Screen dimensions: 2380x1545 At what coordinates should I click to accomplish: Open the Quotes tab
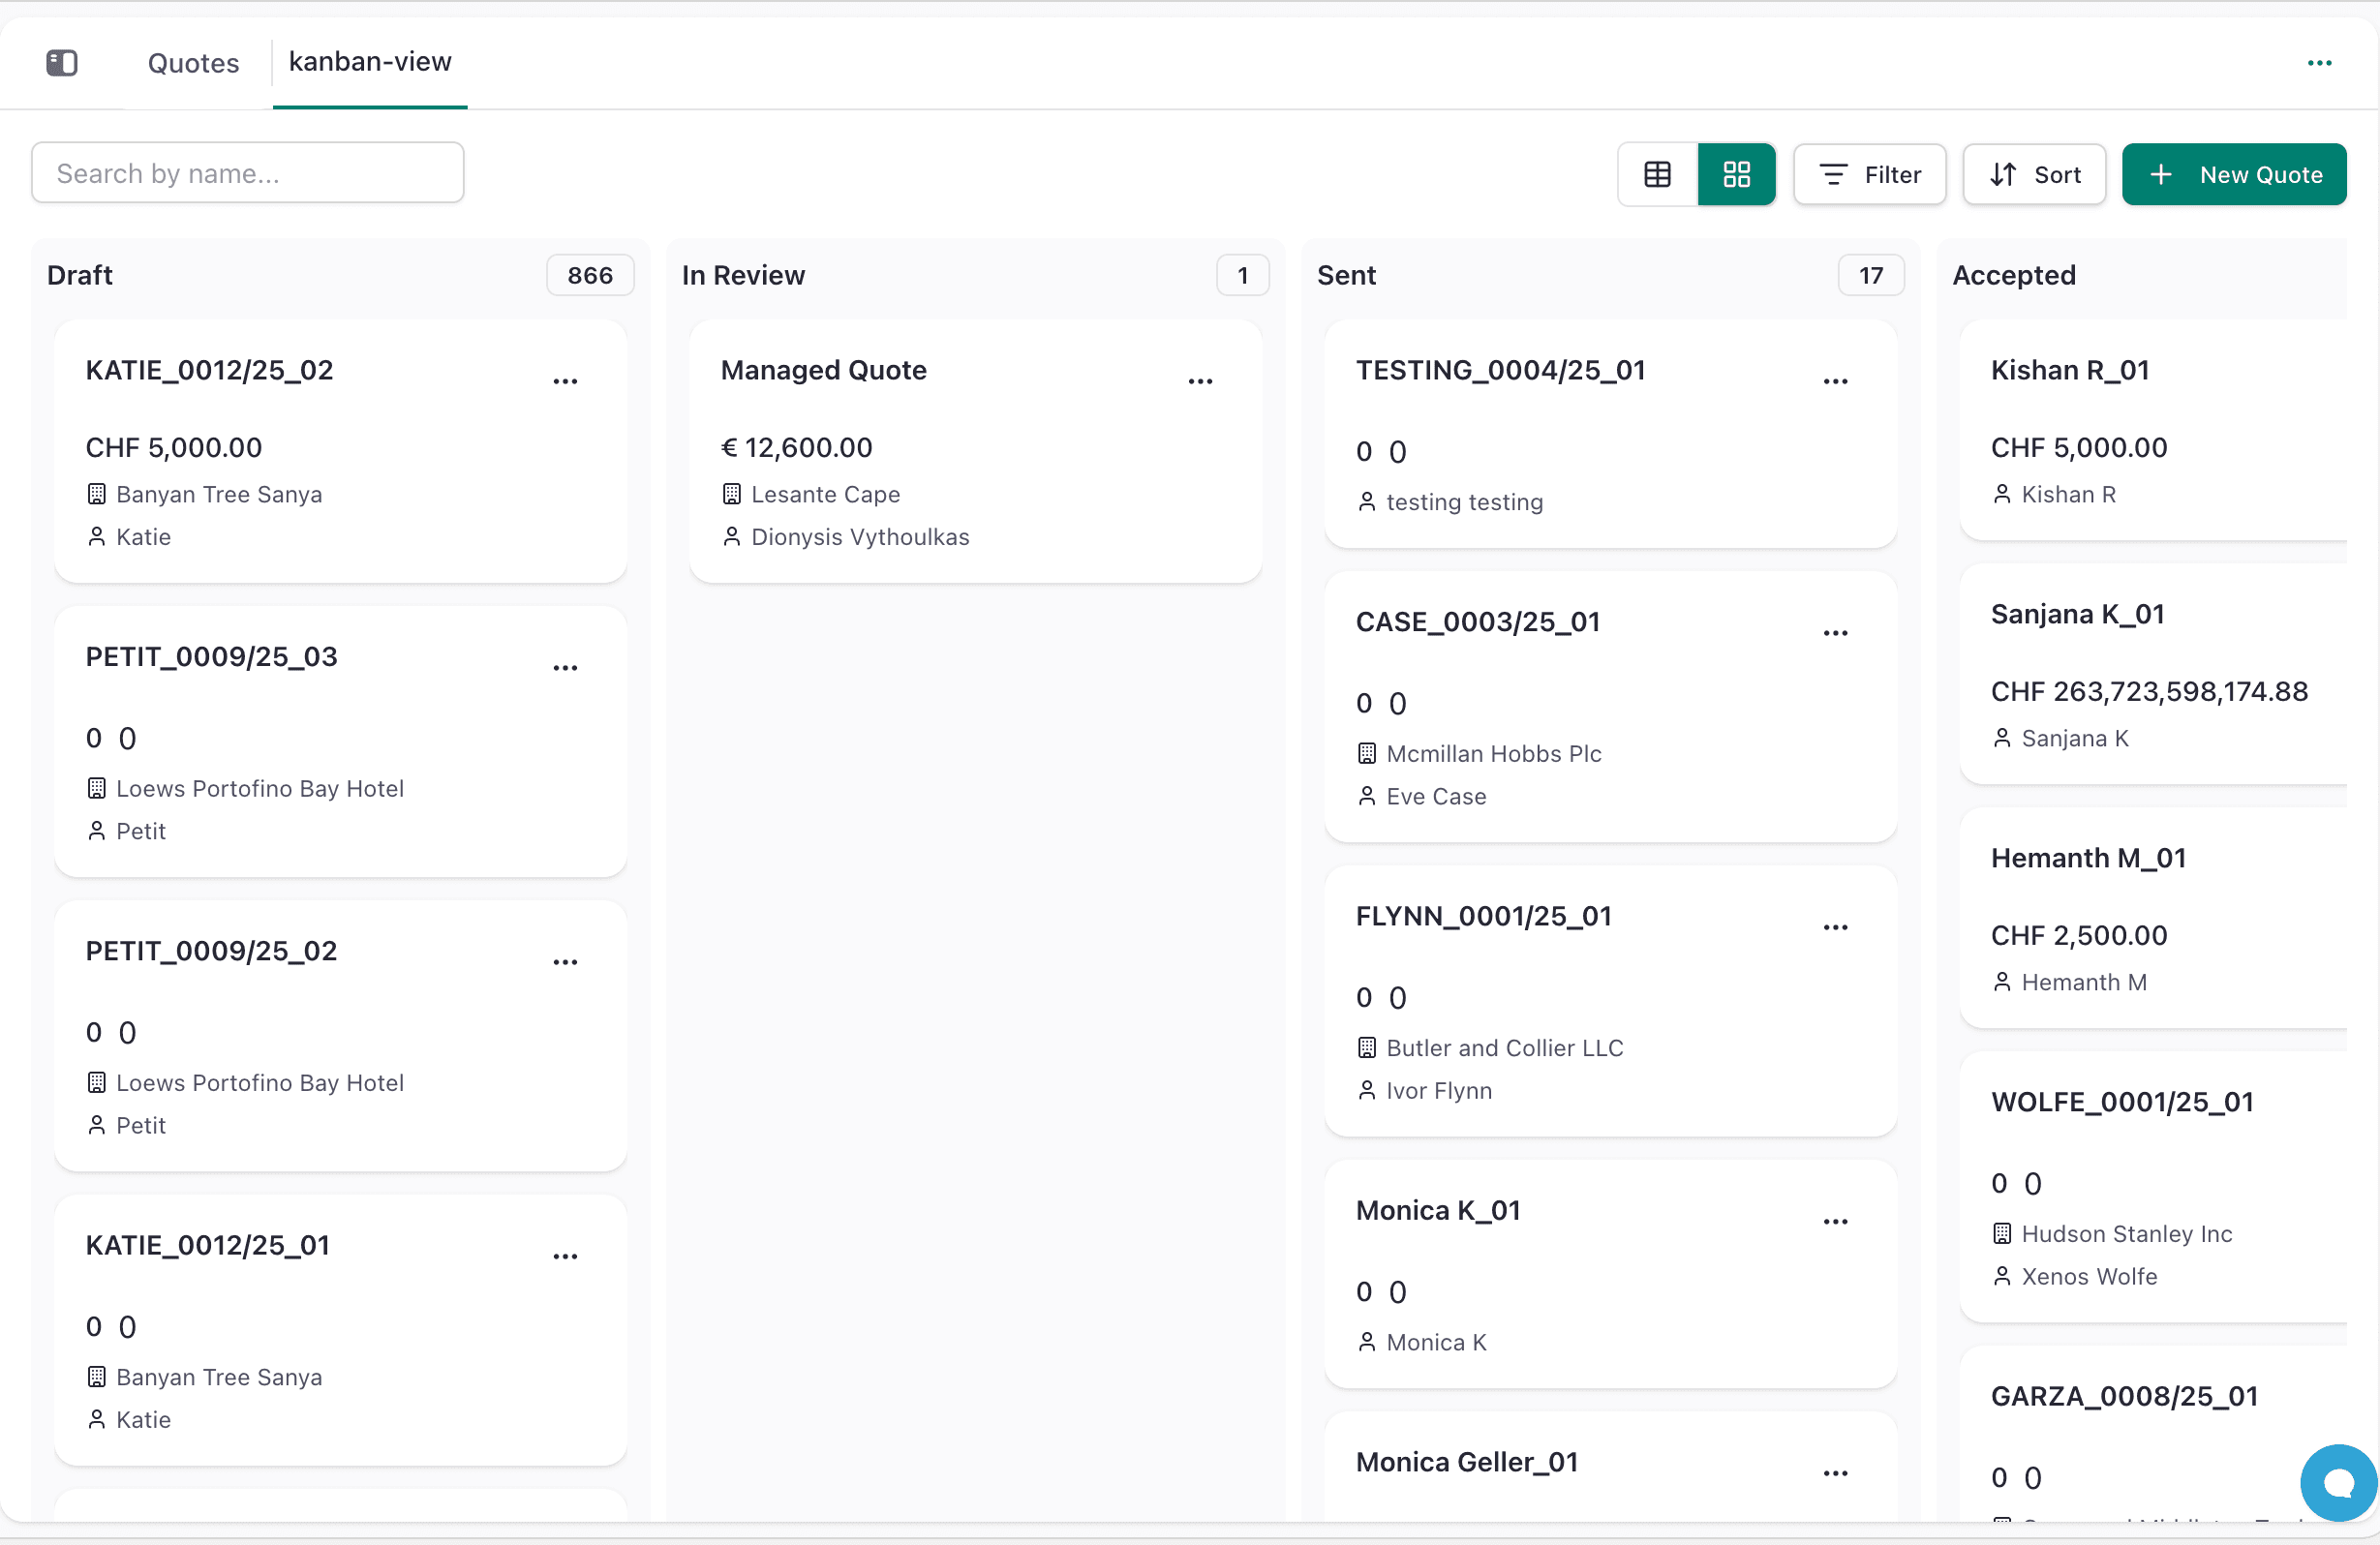193,63
